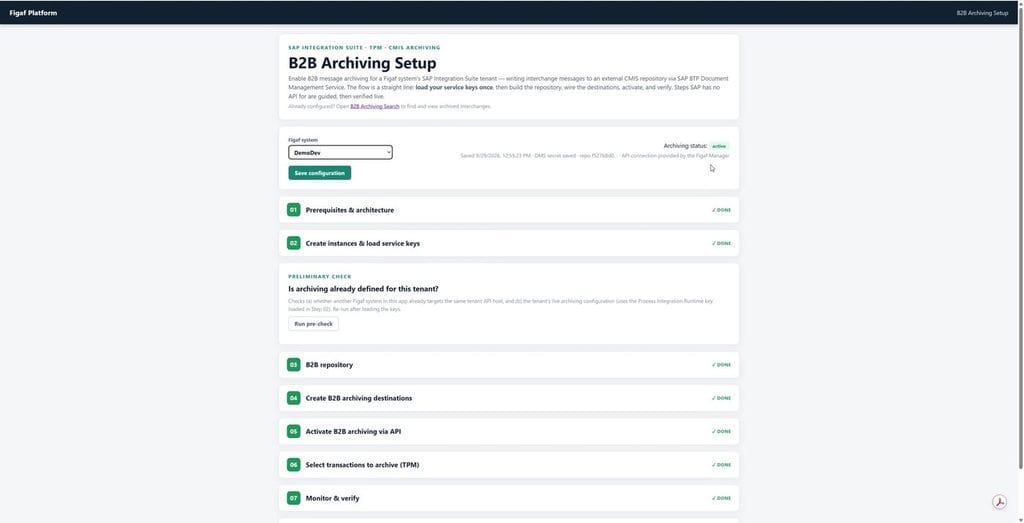Click the Run pre-check button
This screenshot has height=523, width=1024.
(313, 324)
